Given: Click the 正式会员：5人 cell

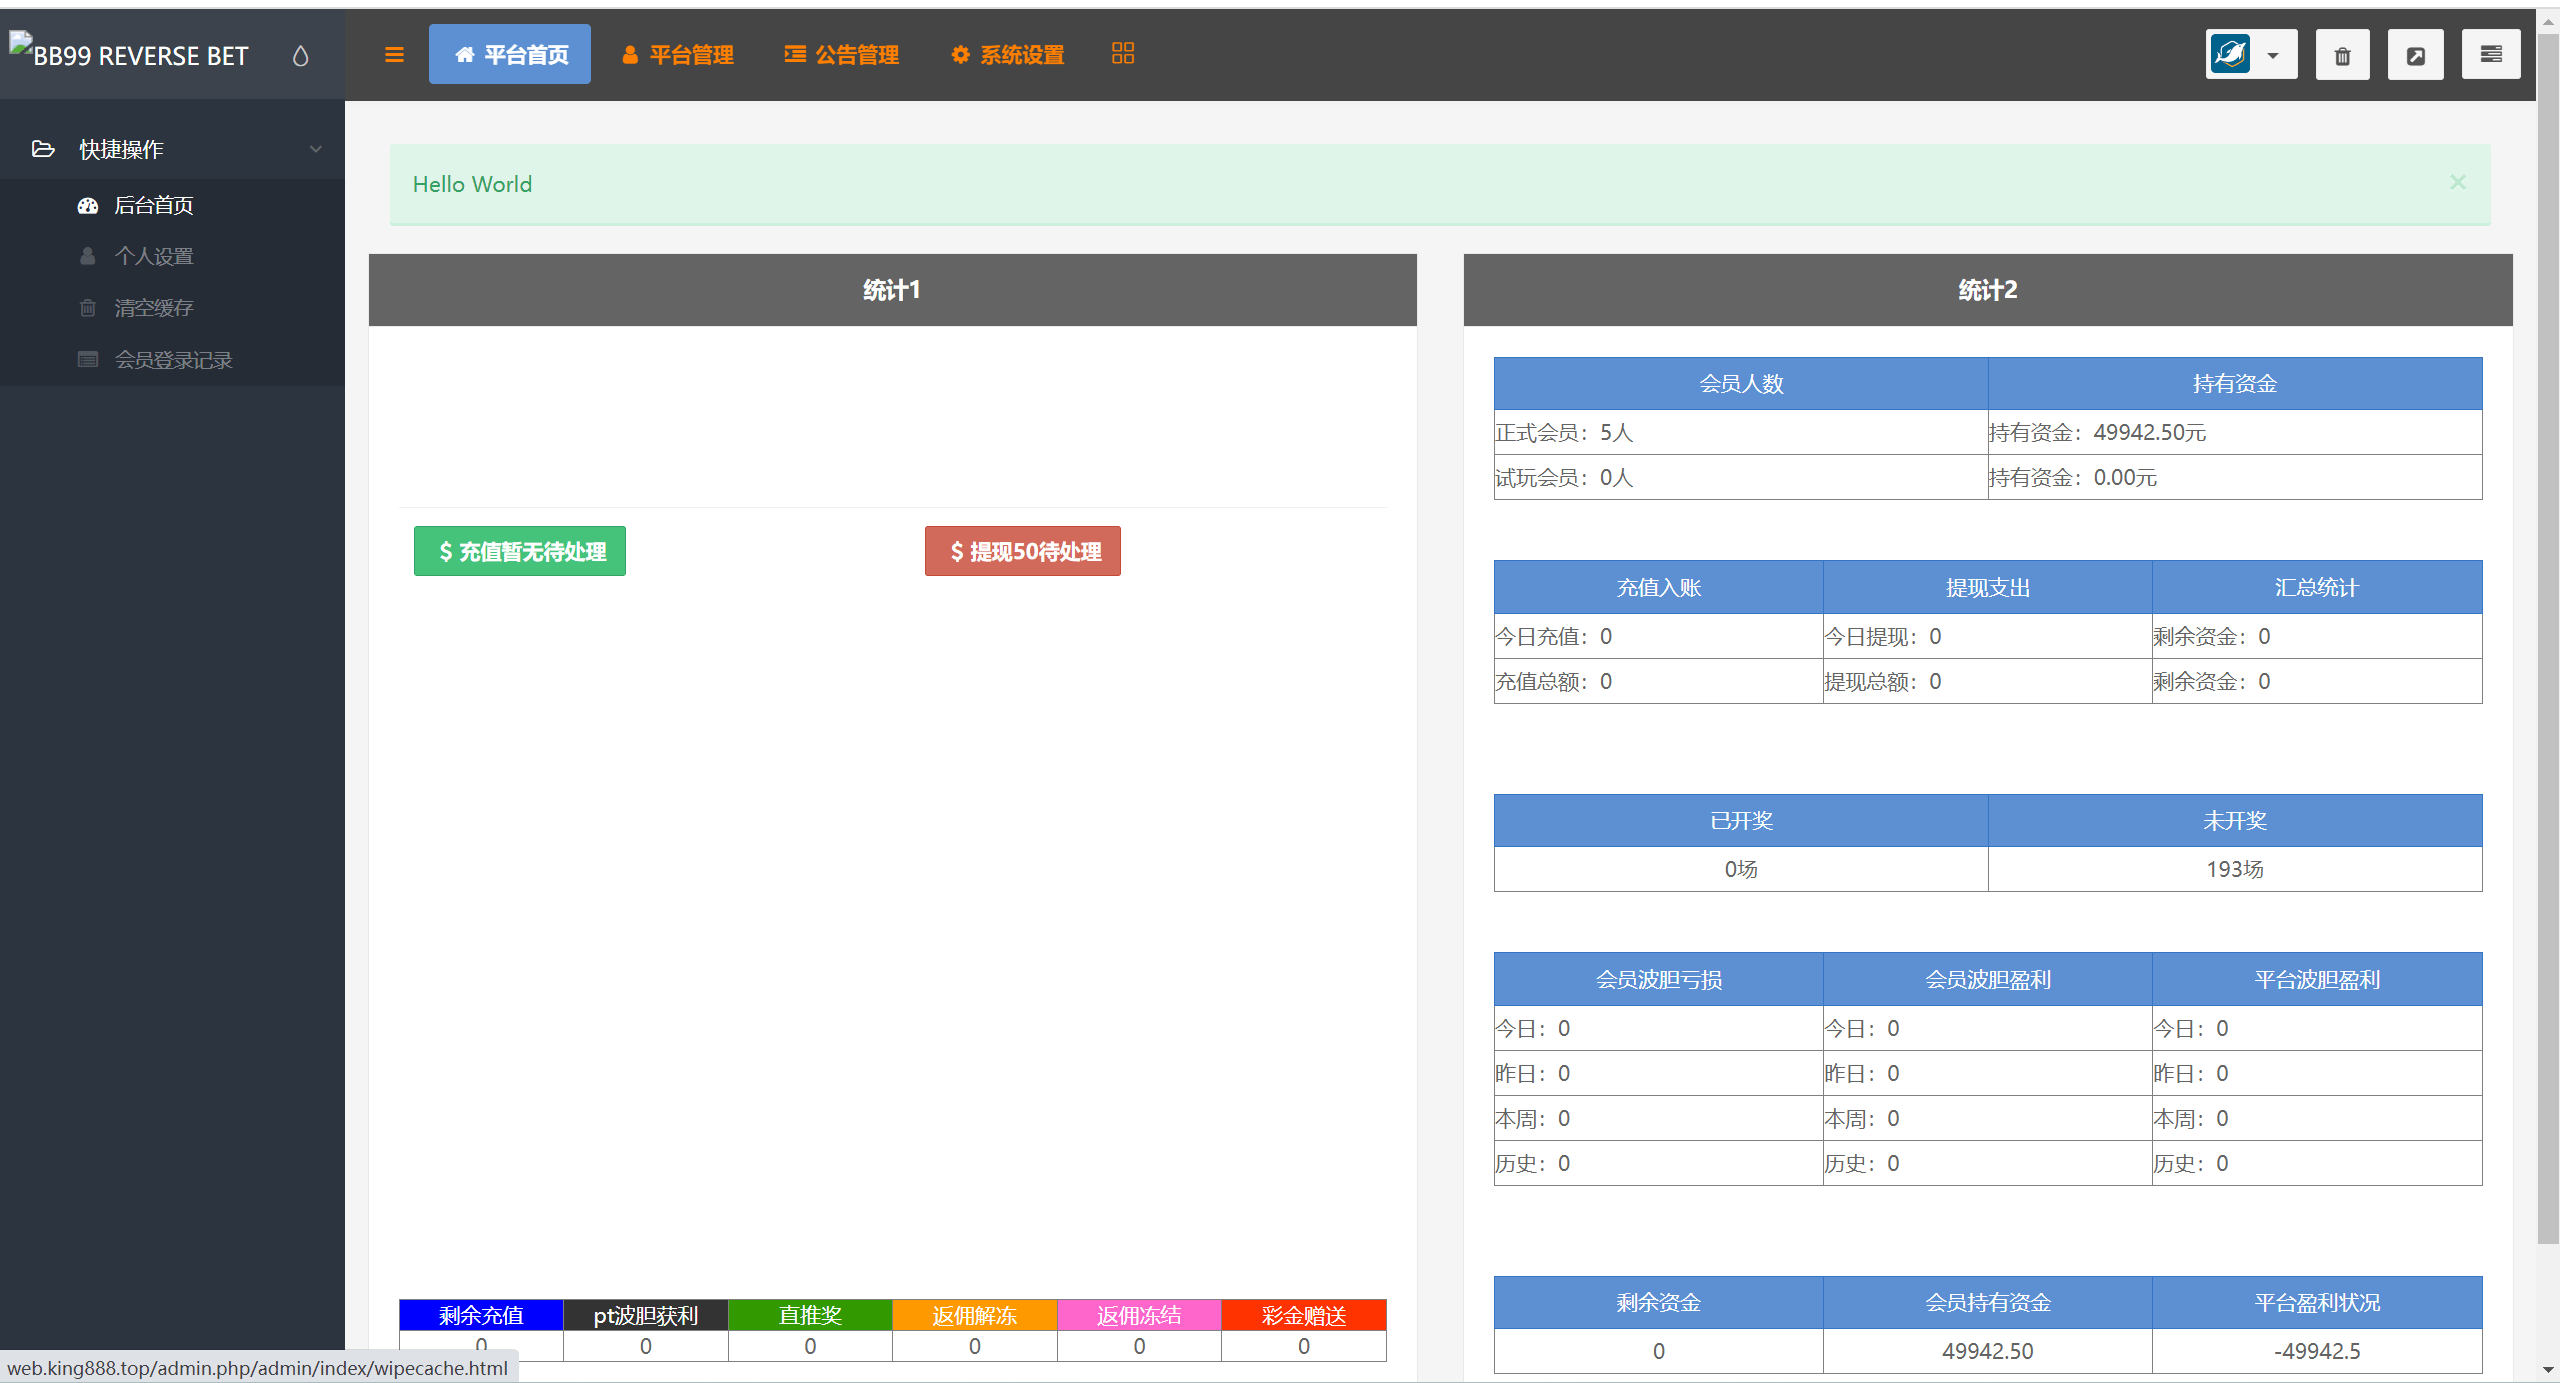Looking at the screenshot, I should point(1741,432).
